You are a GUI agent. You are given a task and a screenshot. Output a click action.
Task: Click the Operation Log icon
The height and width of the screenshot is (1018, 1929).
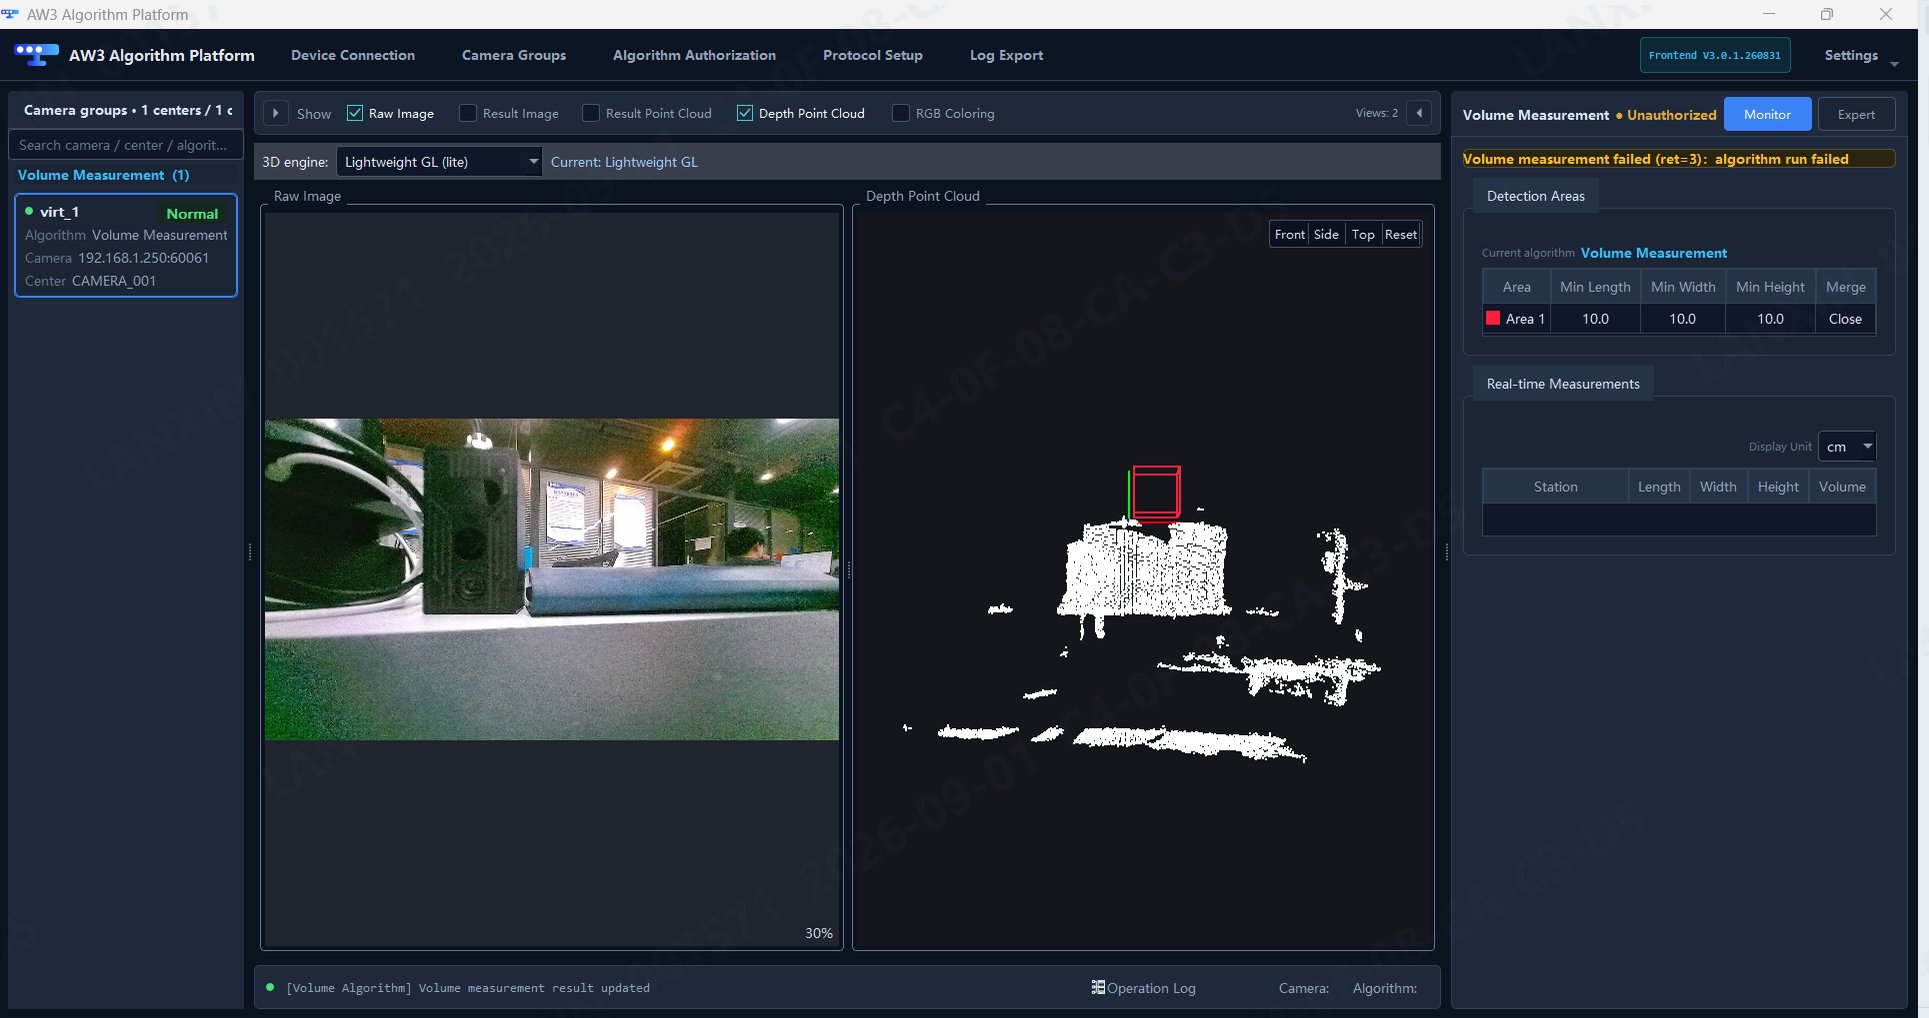pyautogui.click(x=1098, y=987)
